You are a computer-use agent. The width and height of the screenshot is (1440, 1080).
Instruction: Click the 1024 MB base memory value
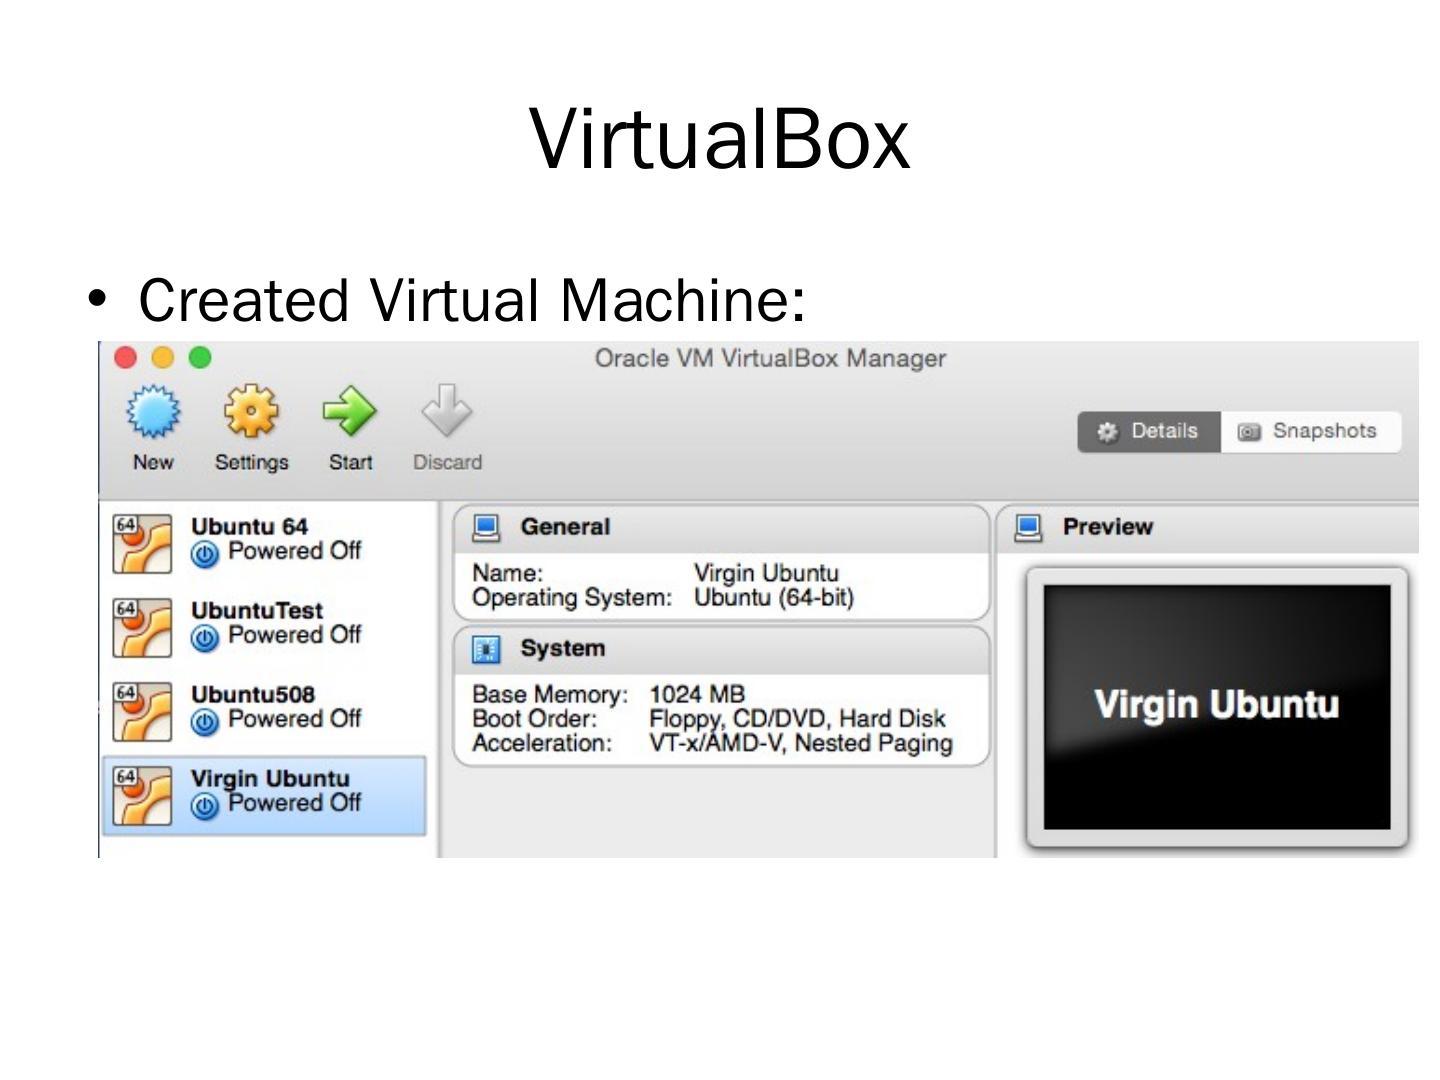coord(697,694)
